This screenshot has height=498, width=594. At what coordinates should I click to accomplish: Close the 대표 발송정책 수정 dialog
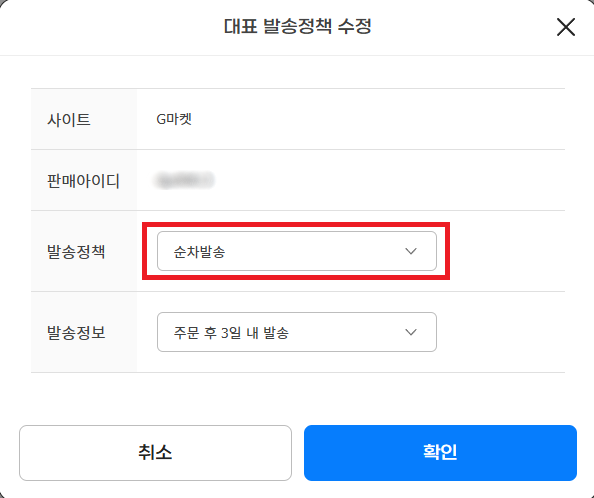point(566,27)
